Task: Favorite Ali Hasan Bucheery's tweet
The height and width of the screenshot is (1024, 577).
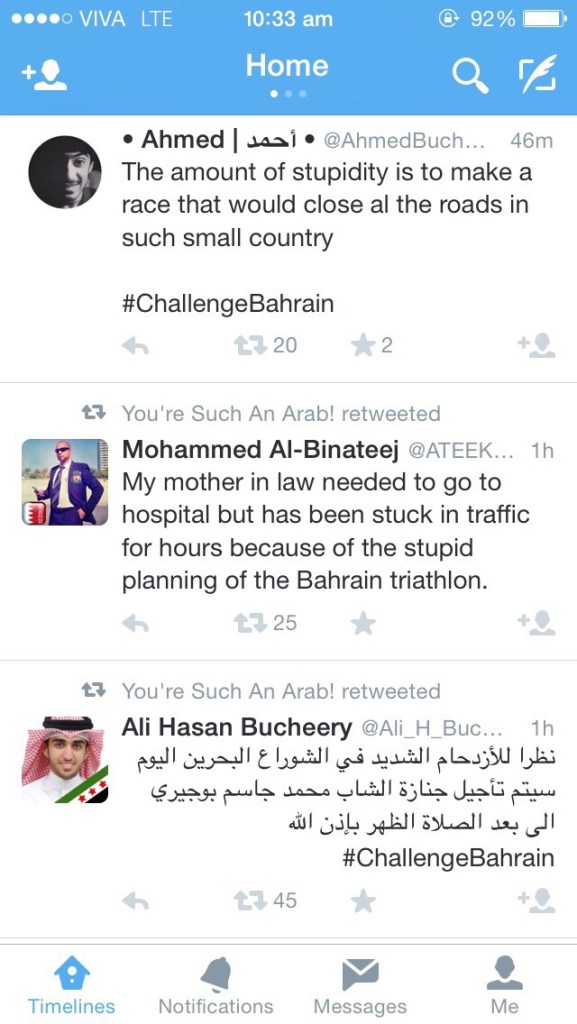Action: point(362,900)
